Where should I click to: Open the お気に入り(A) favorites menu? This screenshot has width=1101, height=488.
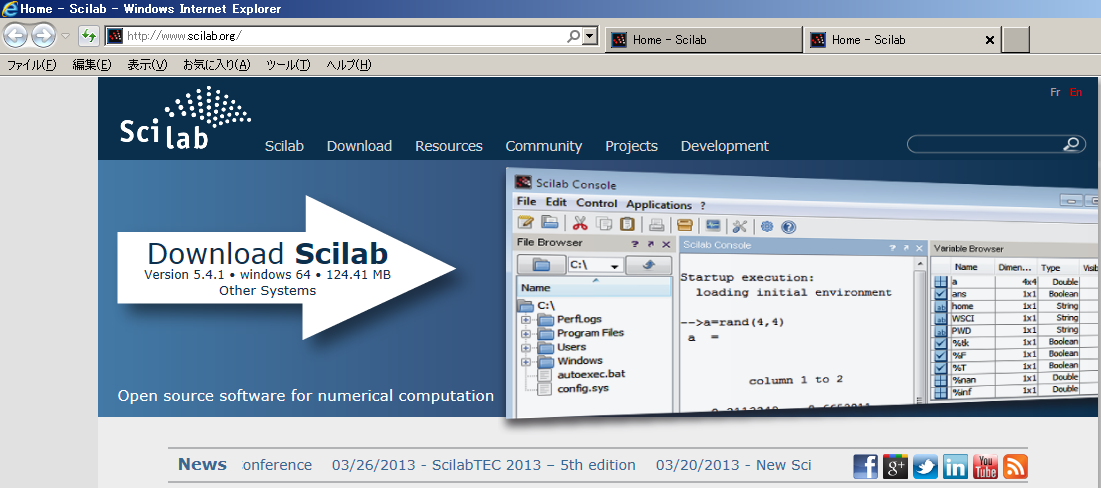click(216, 65)
